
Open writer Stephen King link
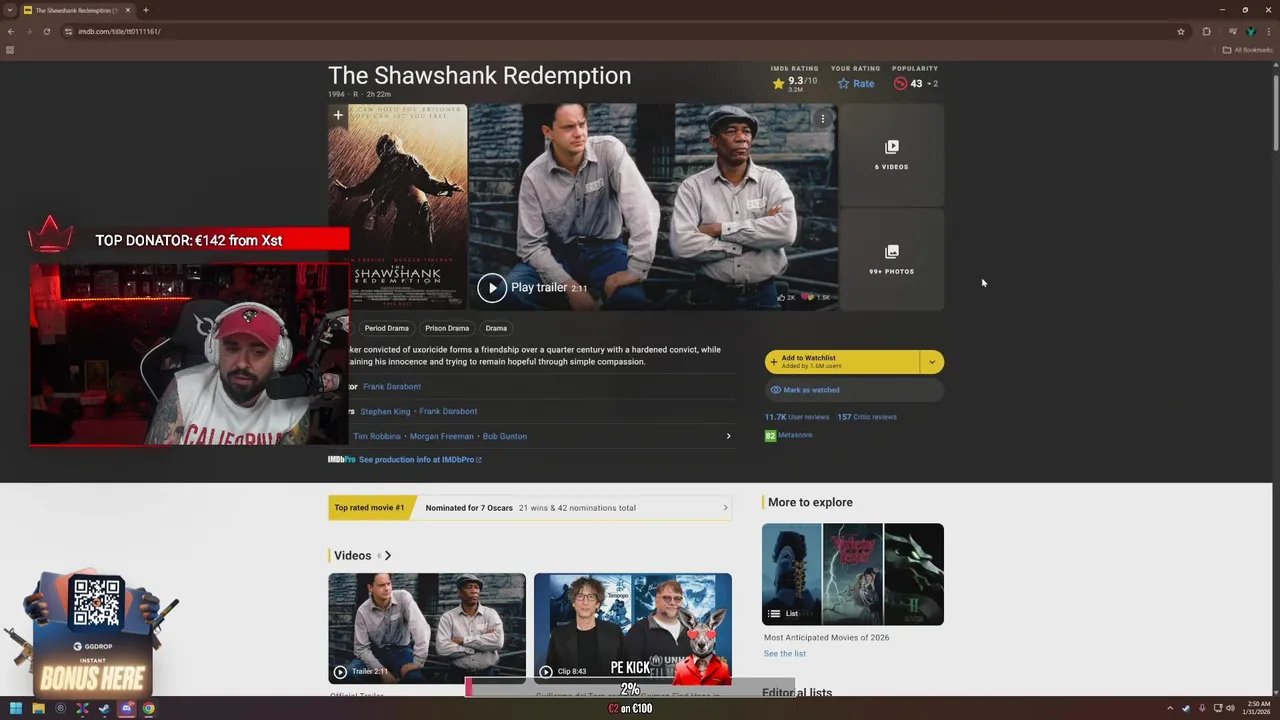click(x=385, y=412)
